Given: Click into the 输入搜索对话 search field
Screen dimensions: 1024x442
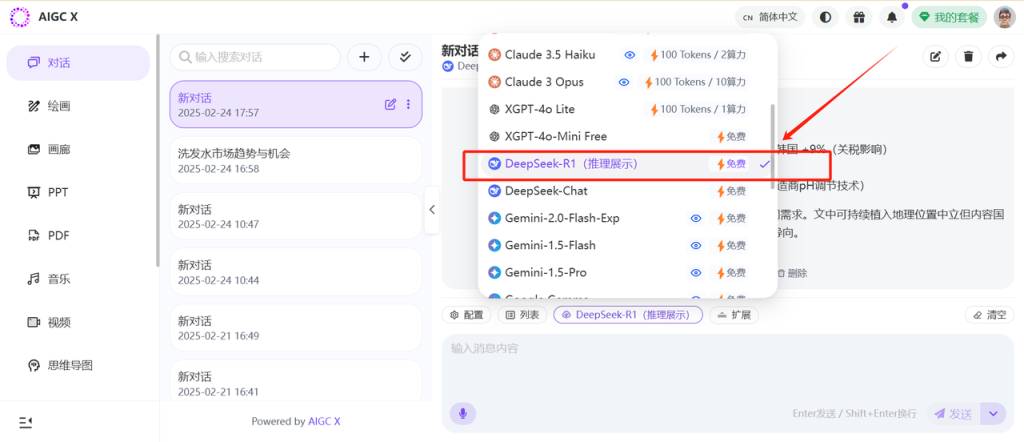Looking at the screenshot, I should click(x=255, y=57).
